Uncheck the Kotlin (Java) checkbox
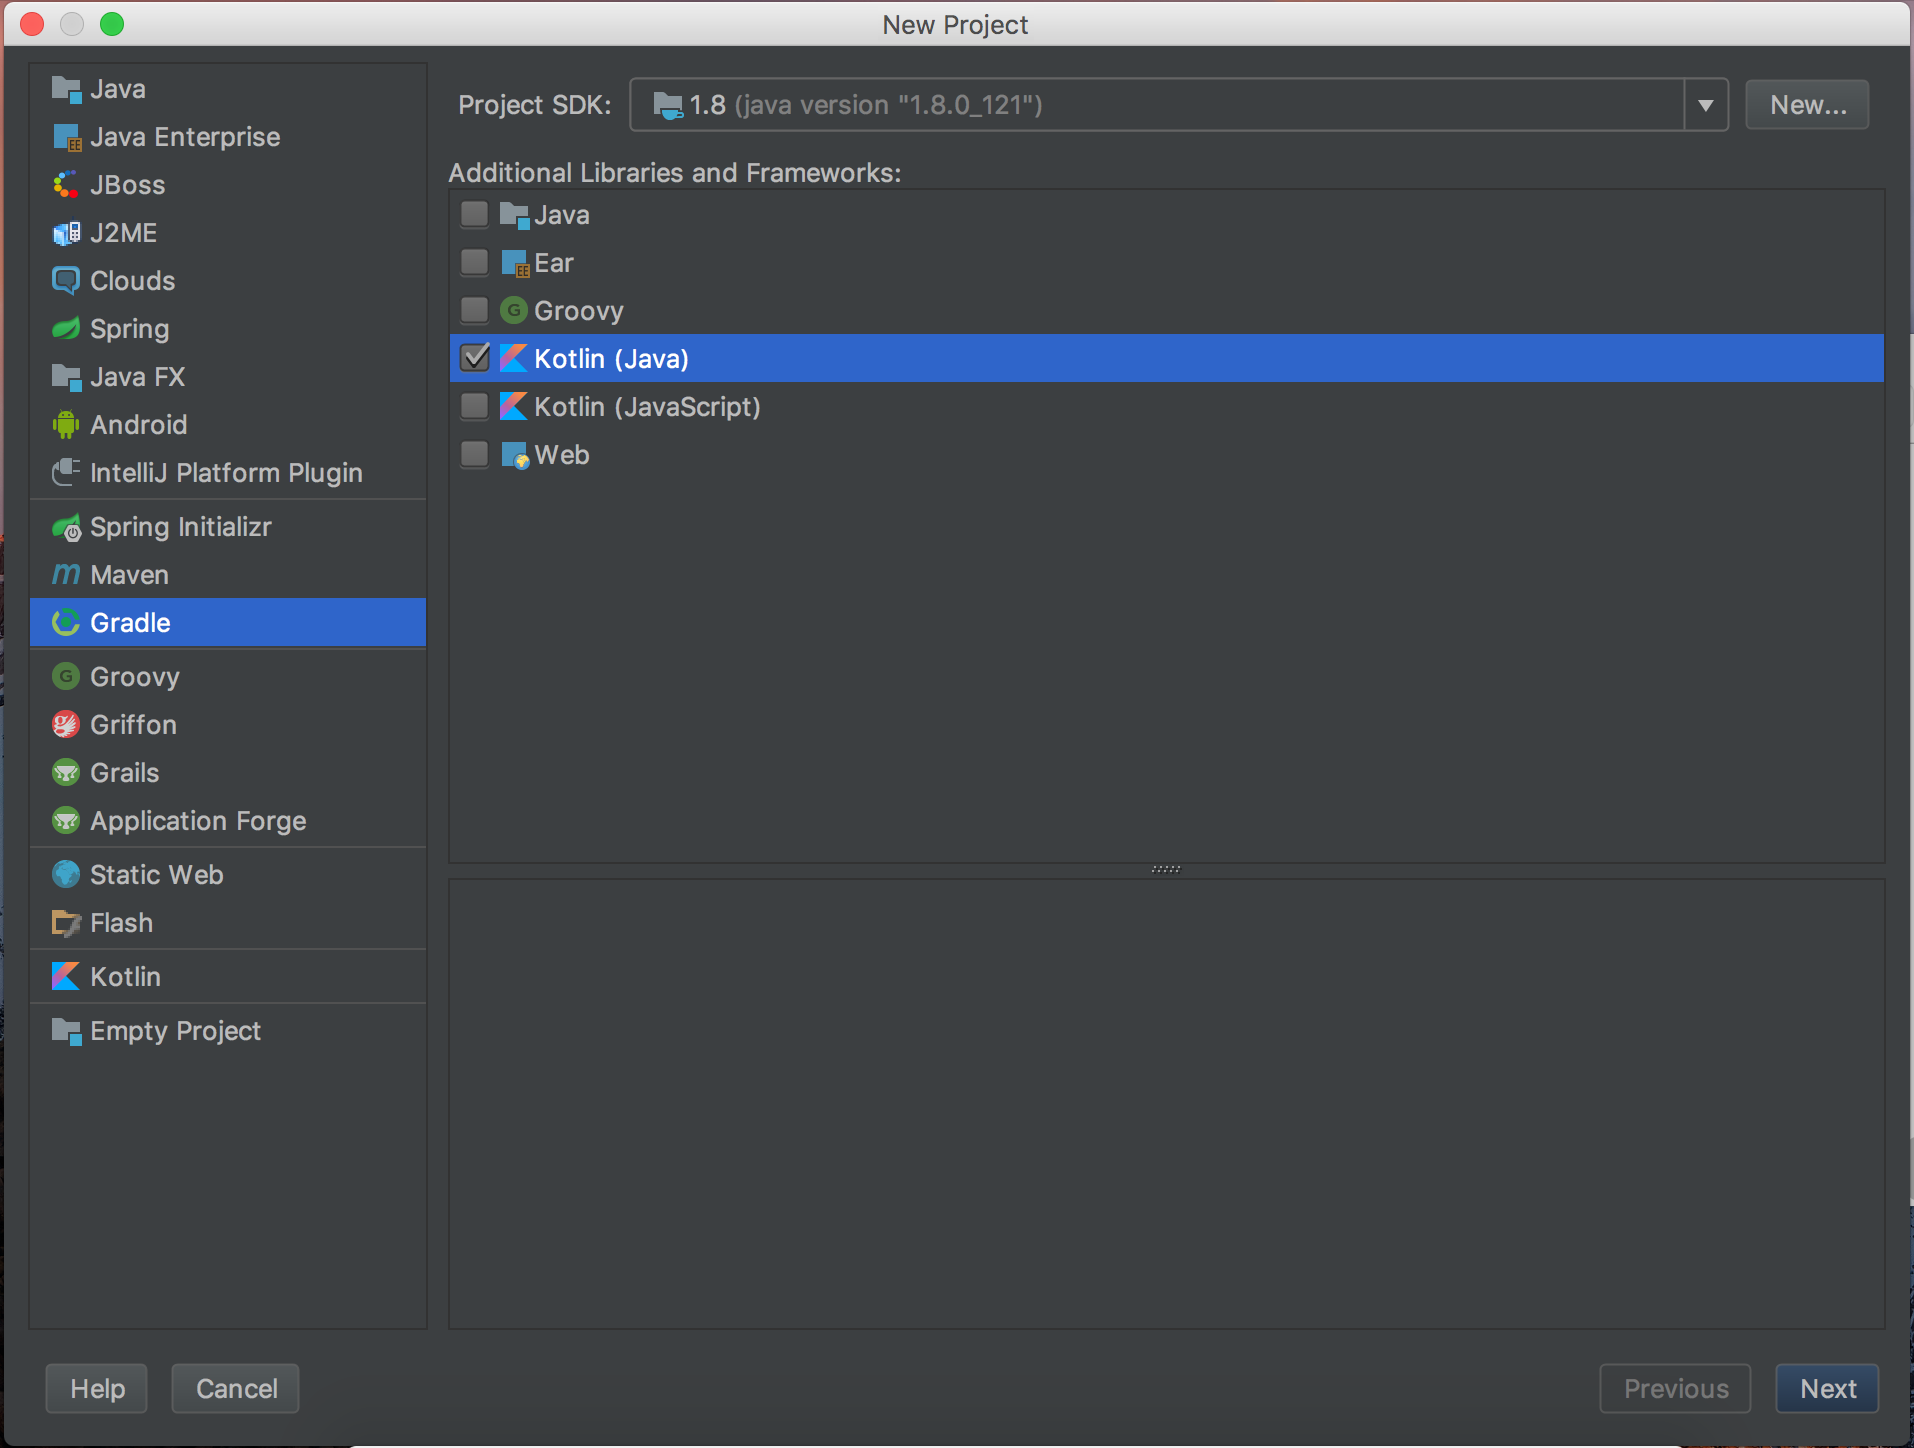 [x=475, y=358]
